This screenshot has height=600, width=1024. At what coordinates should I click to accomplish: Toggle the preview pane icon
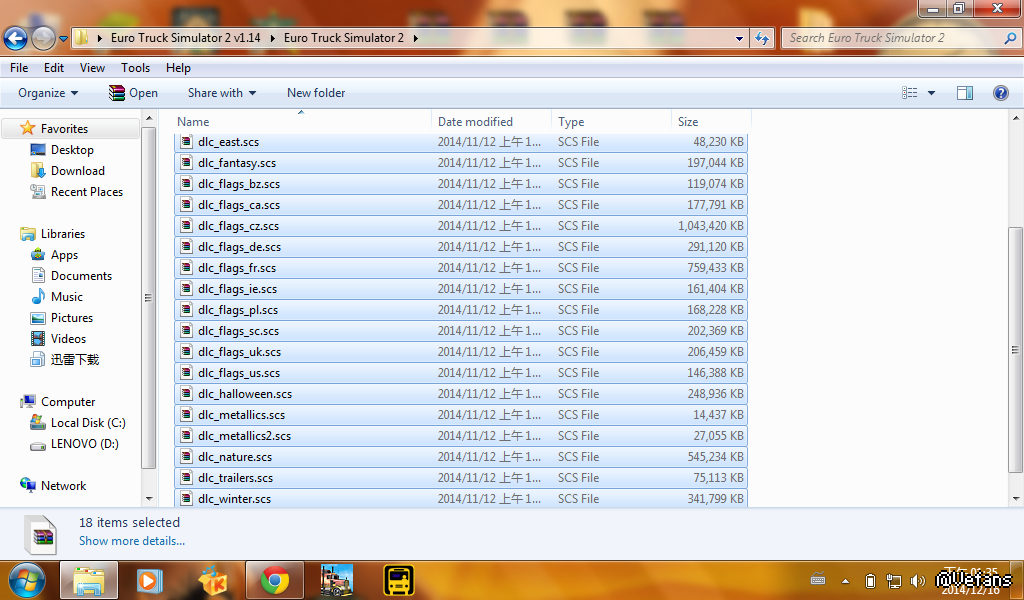click(x=965, y=93)
